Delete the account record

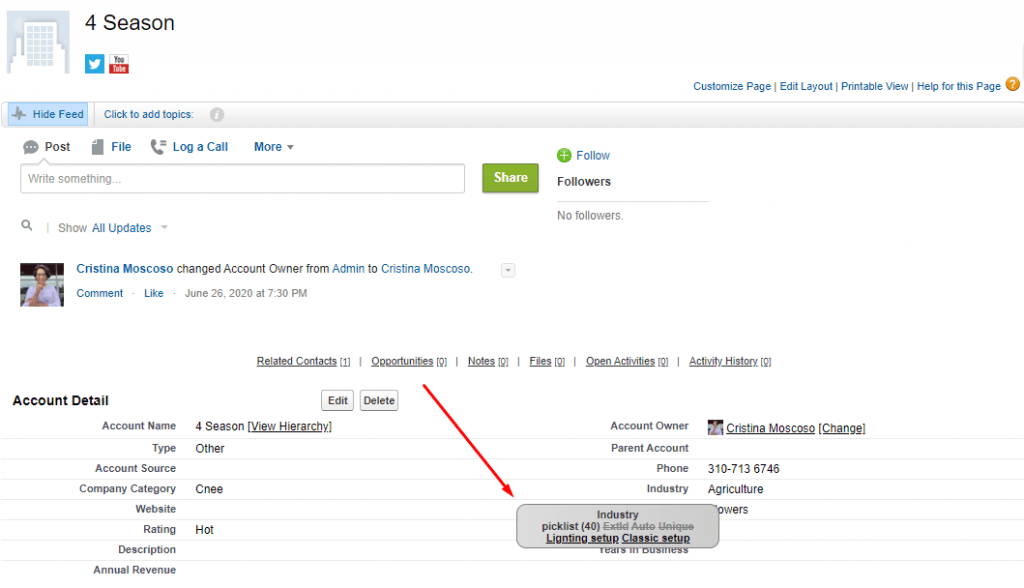click(x=378, y=400)
